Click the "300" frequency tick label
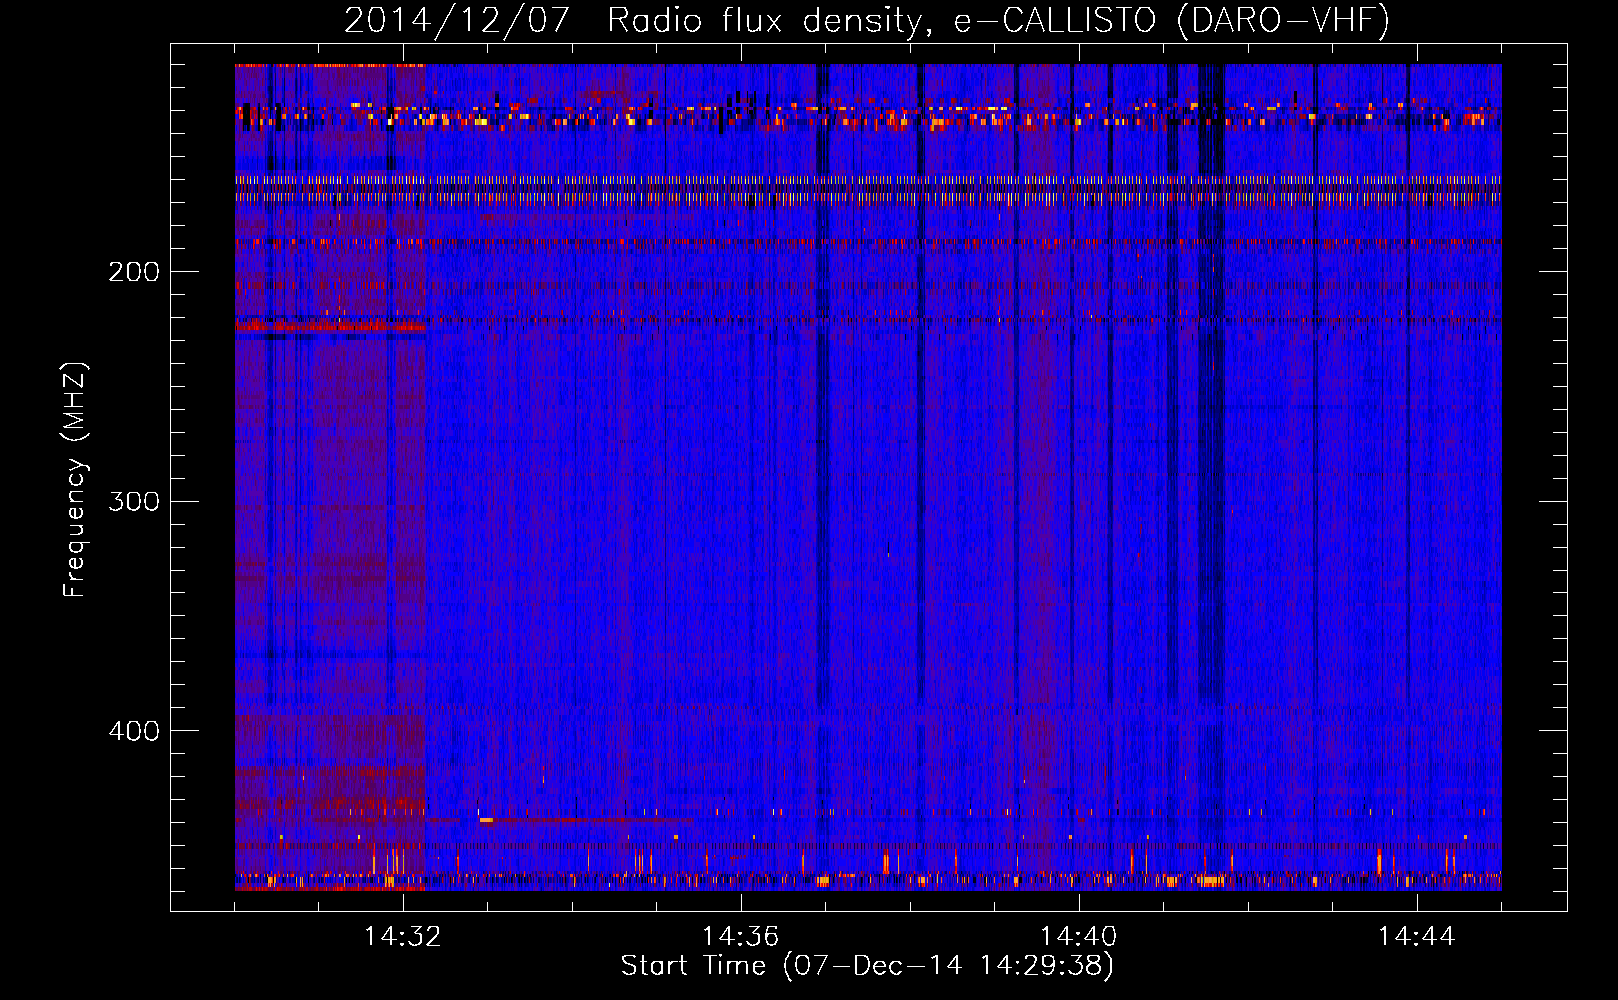Image resolution: width=1618 pixels, height=1000 pixels. tap(133, 501)
